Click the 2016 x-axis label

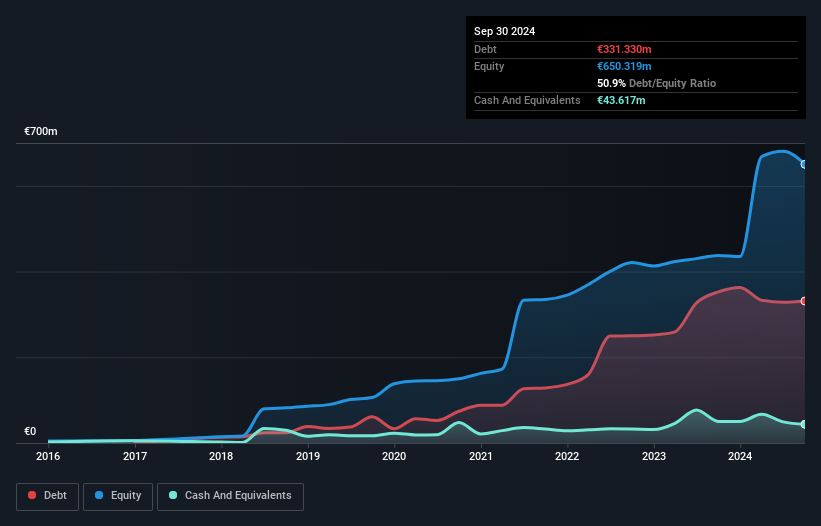point(48,456)
